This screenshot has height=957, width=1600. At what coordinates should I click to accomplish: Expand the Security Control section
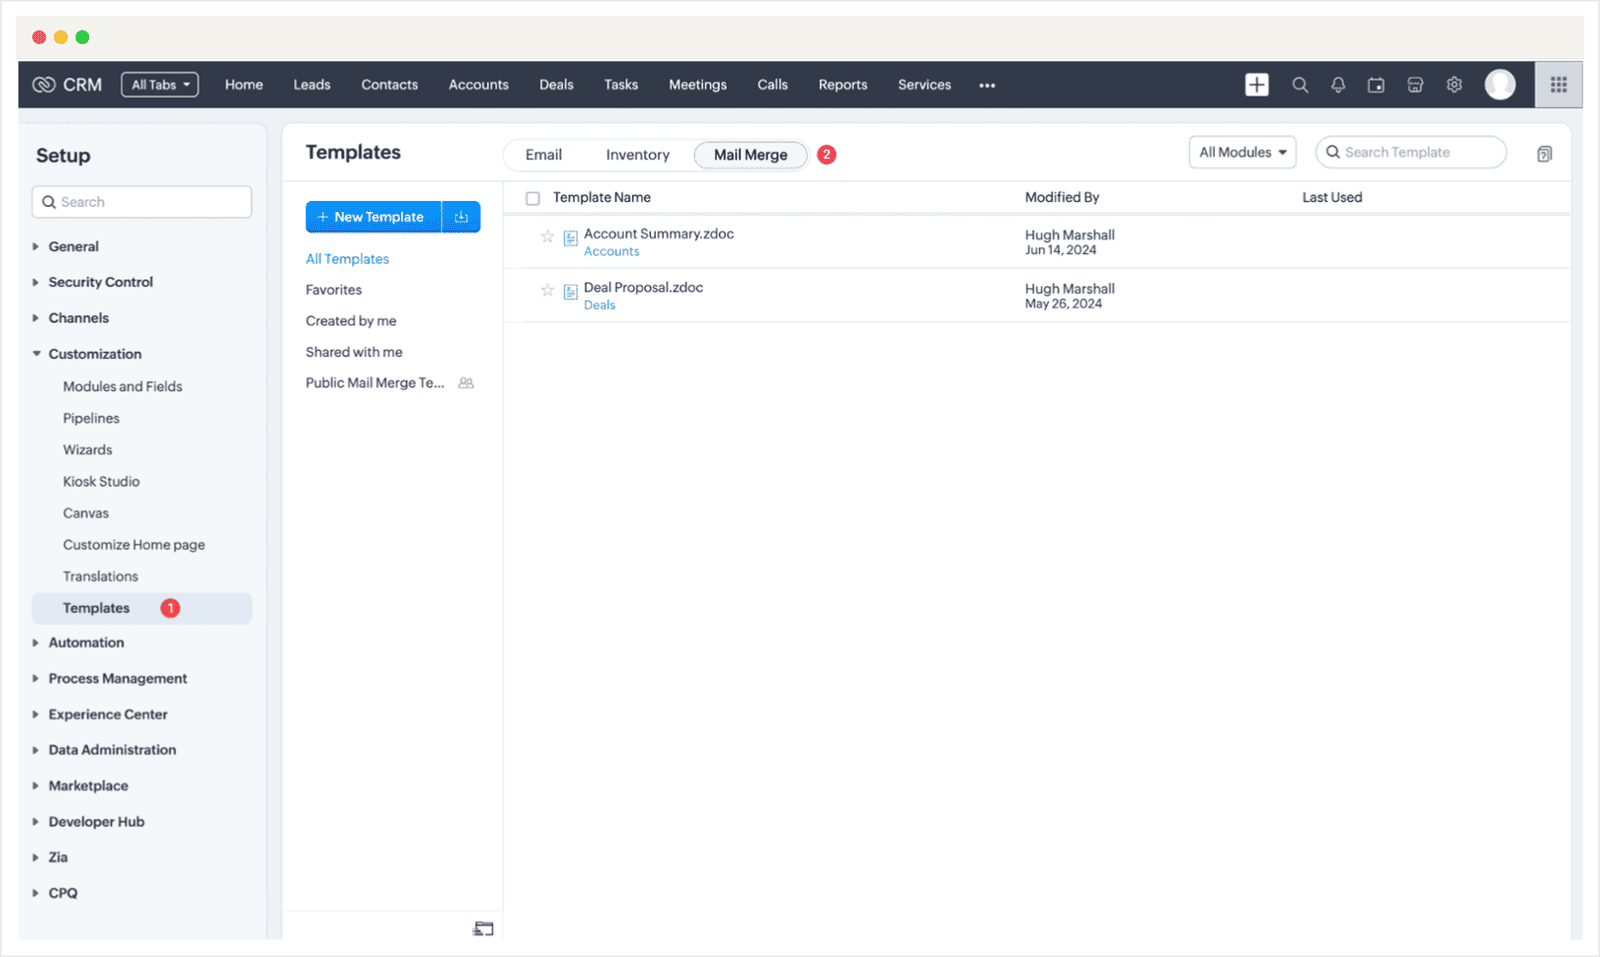pyautogui.click(x=36, y=283)
